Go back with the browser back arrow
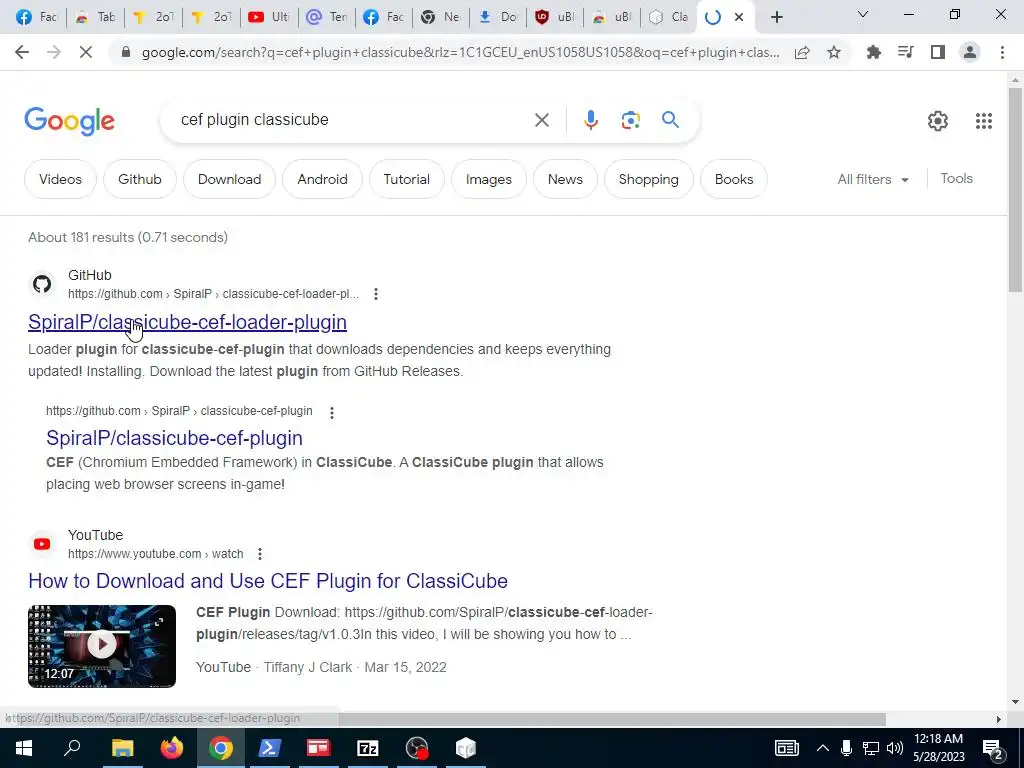 click(22, 52)
